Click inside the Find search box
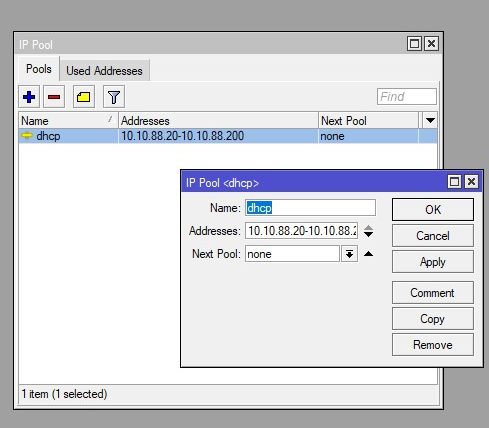Viewport: 489px width, 428px height. (x=407, y=97)
